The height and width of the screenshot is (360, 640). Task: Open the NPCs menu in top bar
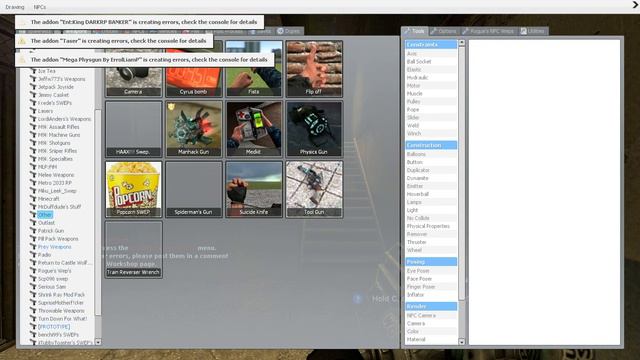40,7
